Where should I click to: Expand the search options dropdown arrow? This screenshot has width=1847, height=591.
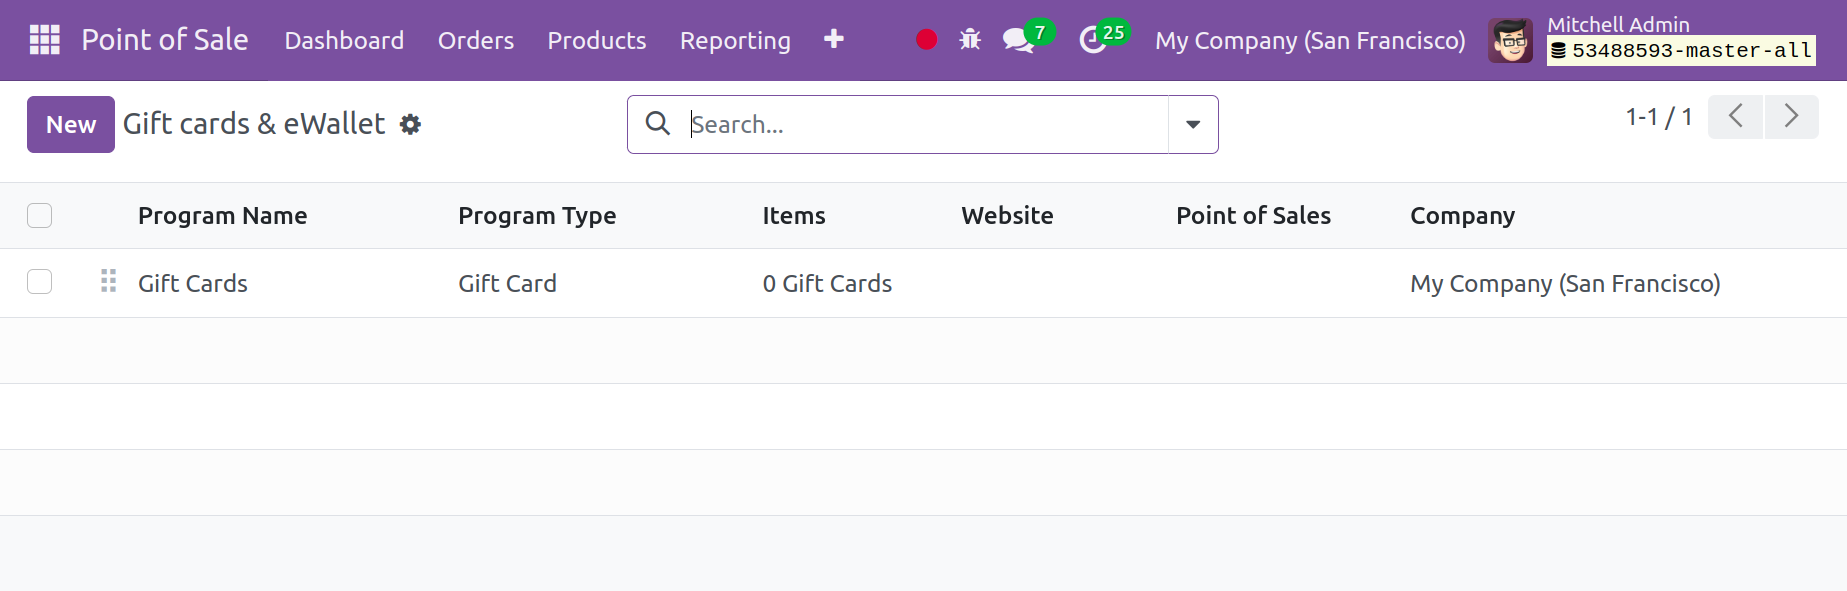(x=1192, y=124)
